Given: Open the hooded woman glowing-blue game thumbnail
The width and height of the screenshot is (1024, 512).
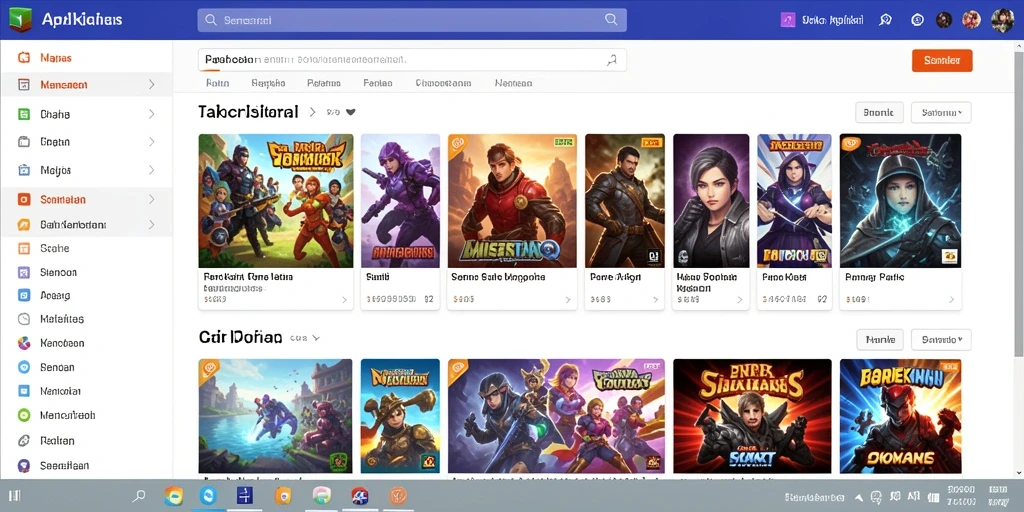Looking at the screenshot, I should [900, 200].
